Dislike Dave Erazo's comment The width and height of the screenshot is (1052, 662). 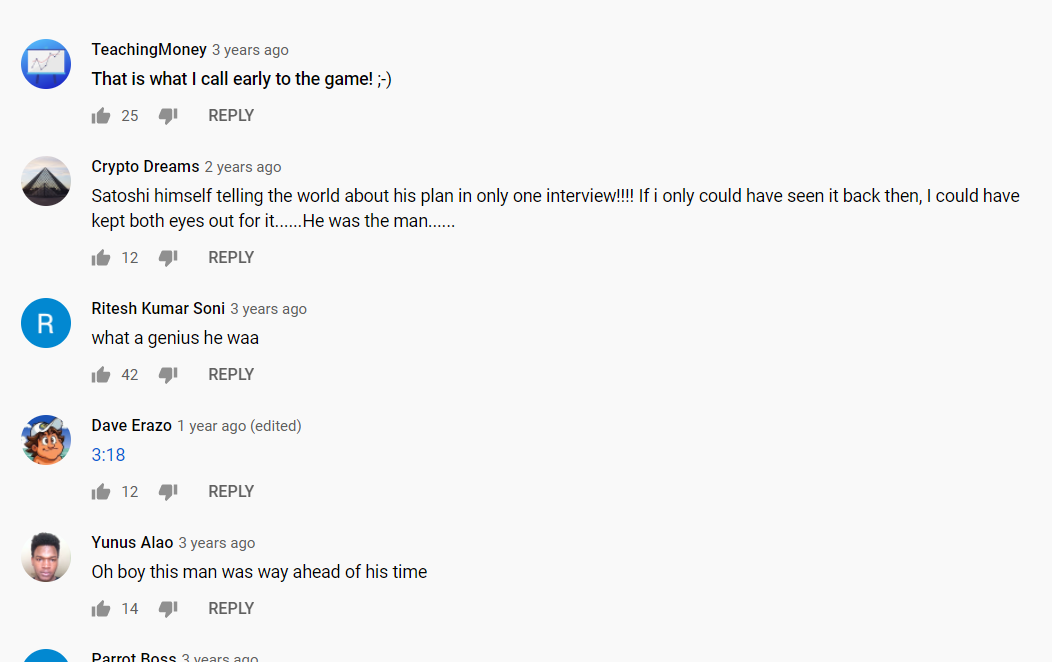pos(168,492)
